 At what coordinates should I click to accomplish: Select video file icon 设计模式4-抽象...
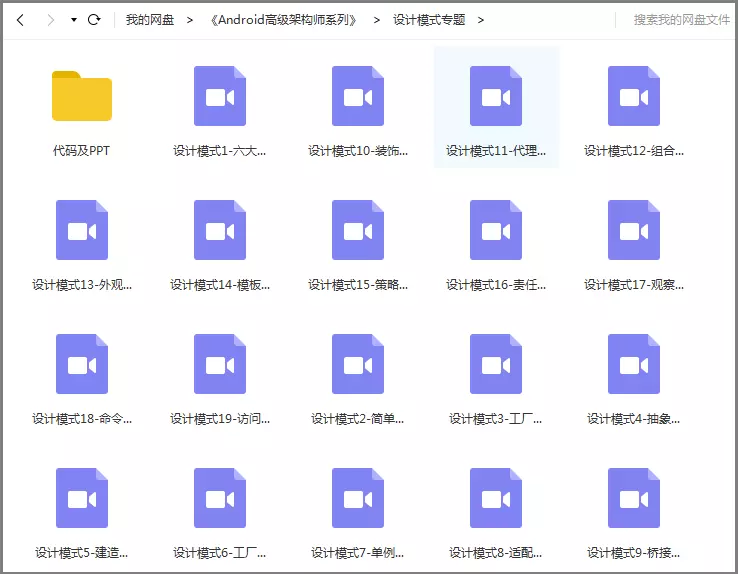[x=634, y=364]
